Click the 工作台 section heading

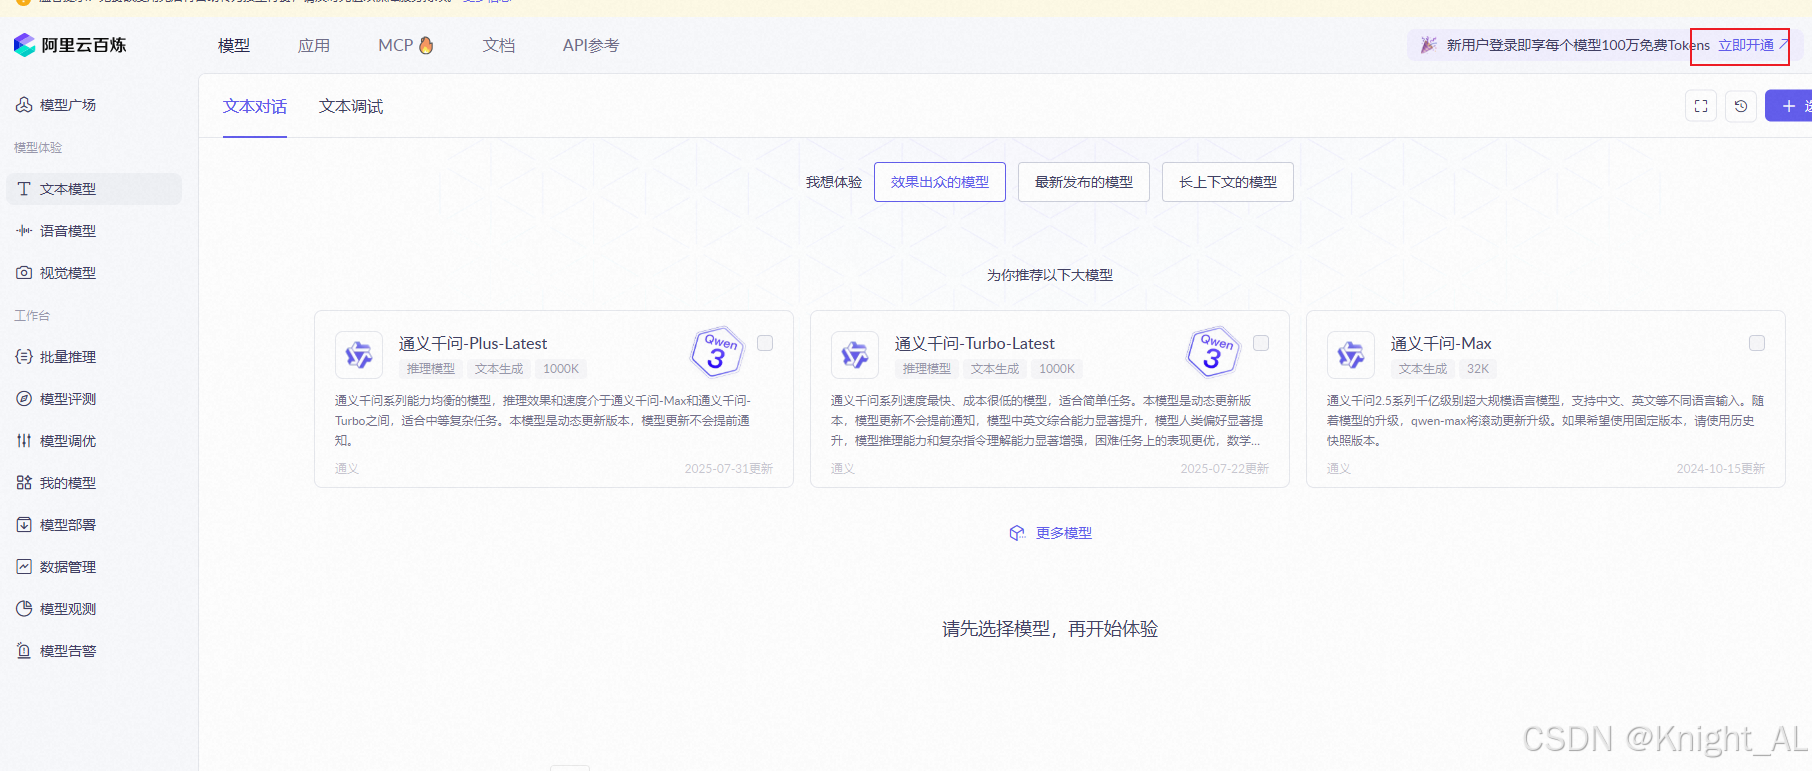click(32, 315)
